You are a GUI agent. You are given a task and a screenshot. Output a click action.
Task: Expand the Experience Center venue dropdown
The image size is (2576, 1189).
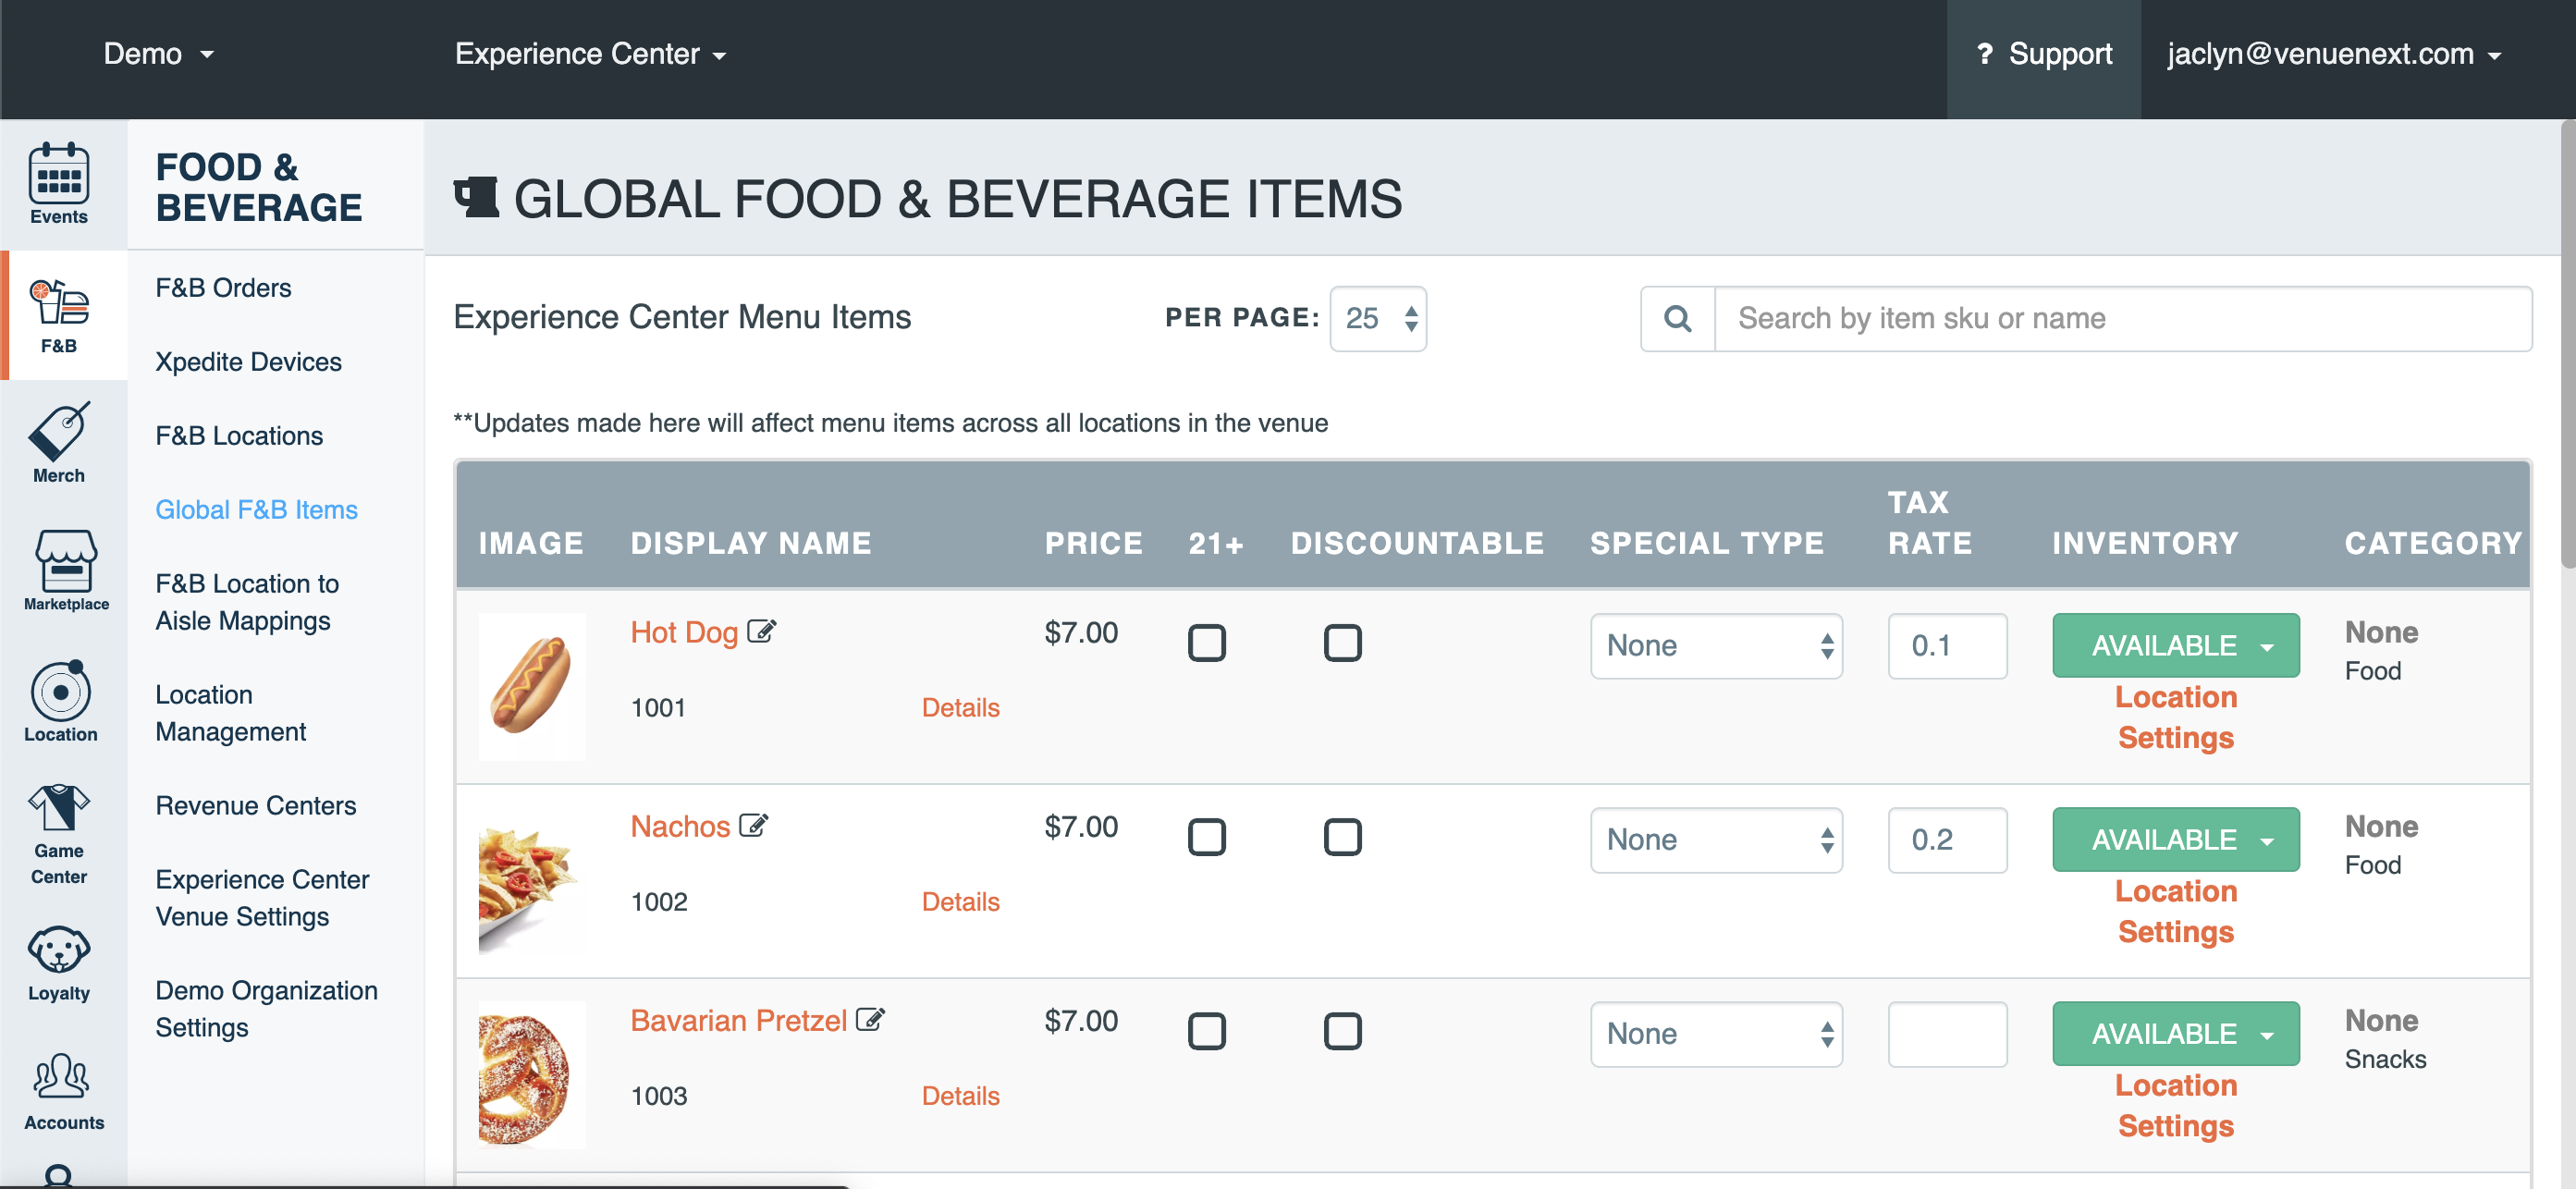pos(591,54)
